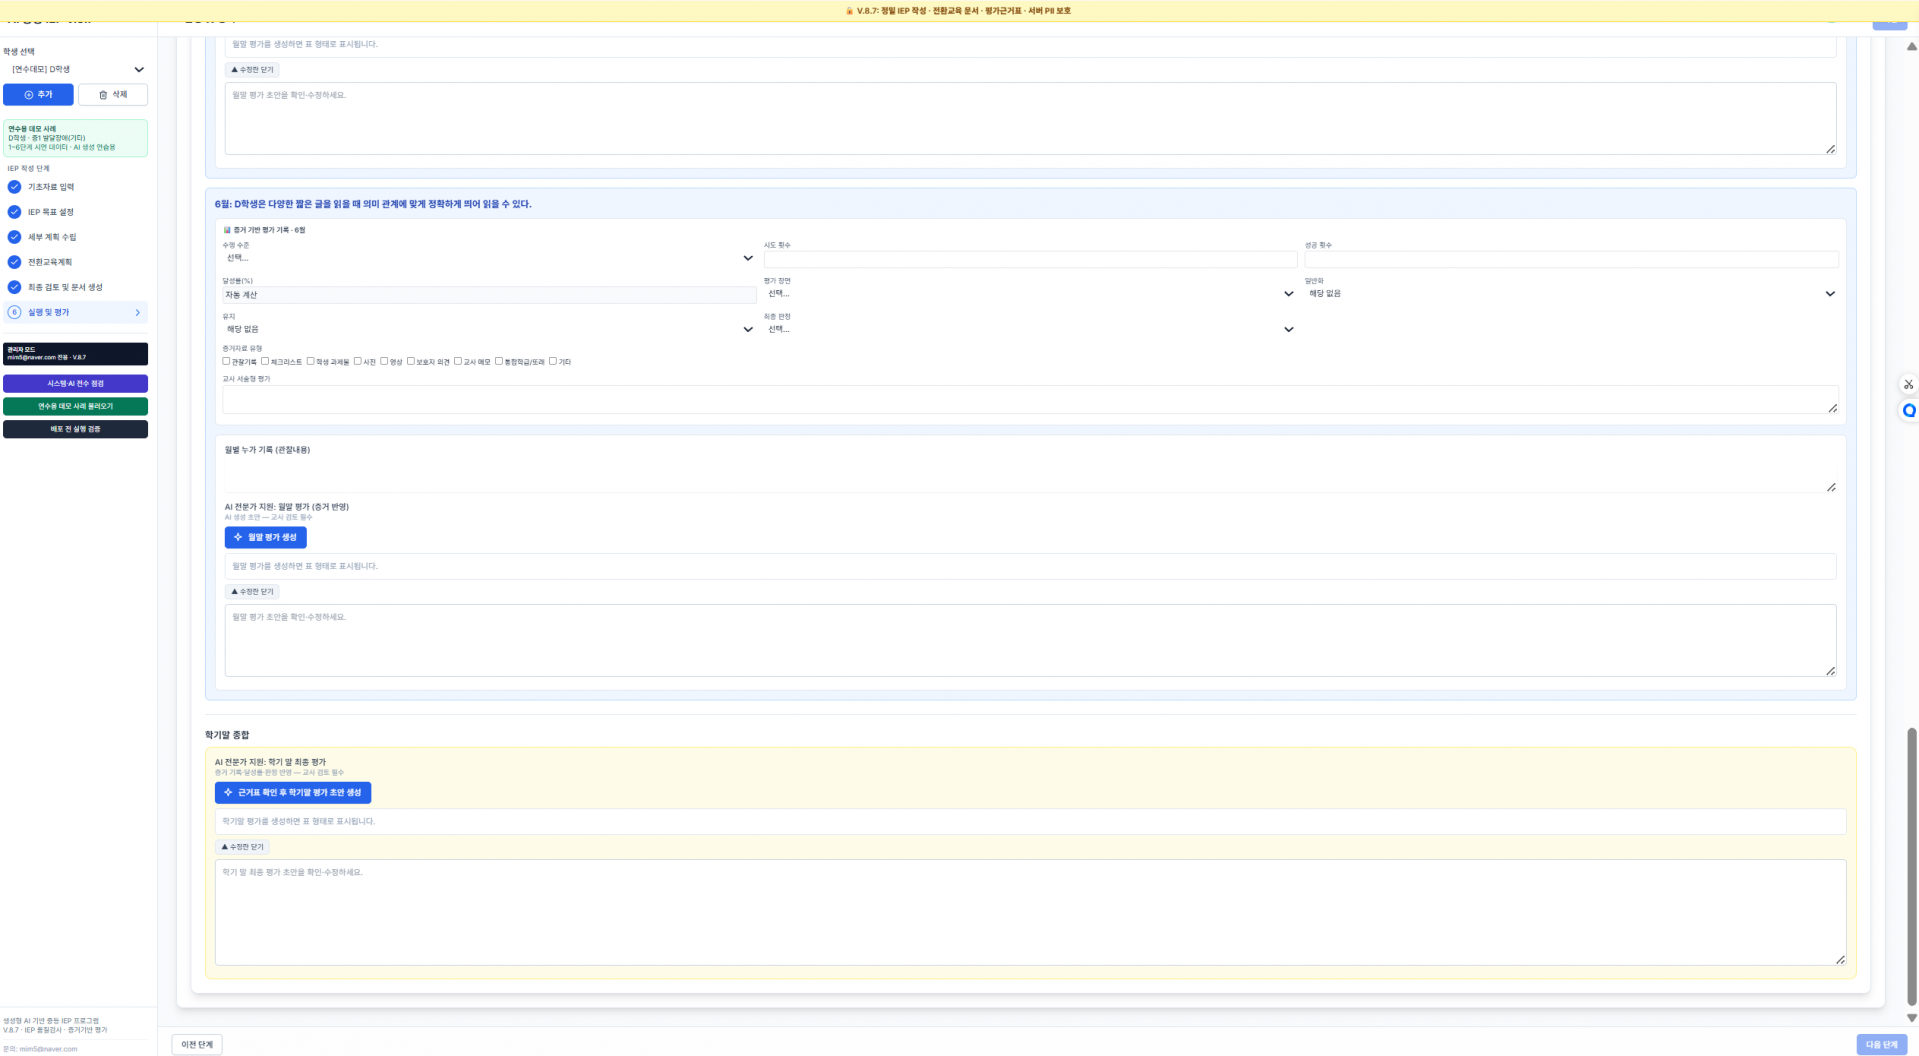Check the 기타 evidence checkbox
Image resolution: width=1919 pixels, height=1056 pixels.
pyautogui.click(x=553, y=361)
